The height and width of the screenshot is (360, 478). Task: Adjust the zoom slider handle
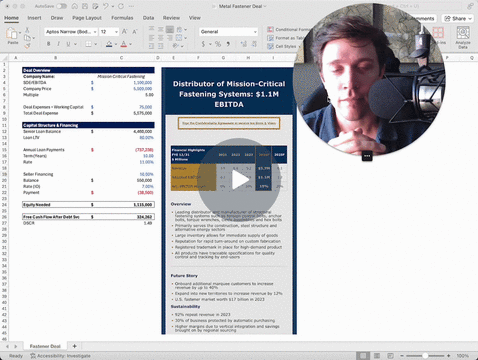click(425, 356)
